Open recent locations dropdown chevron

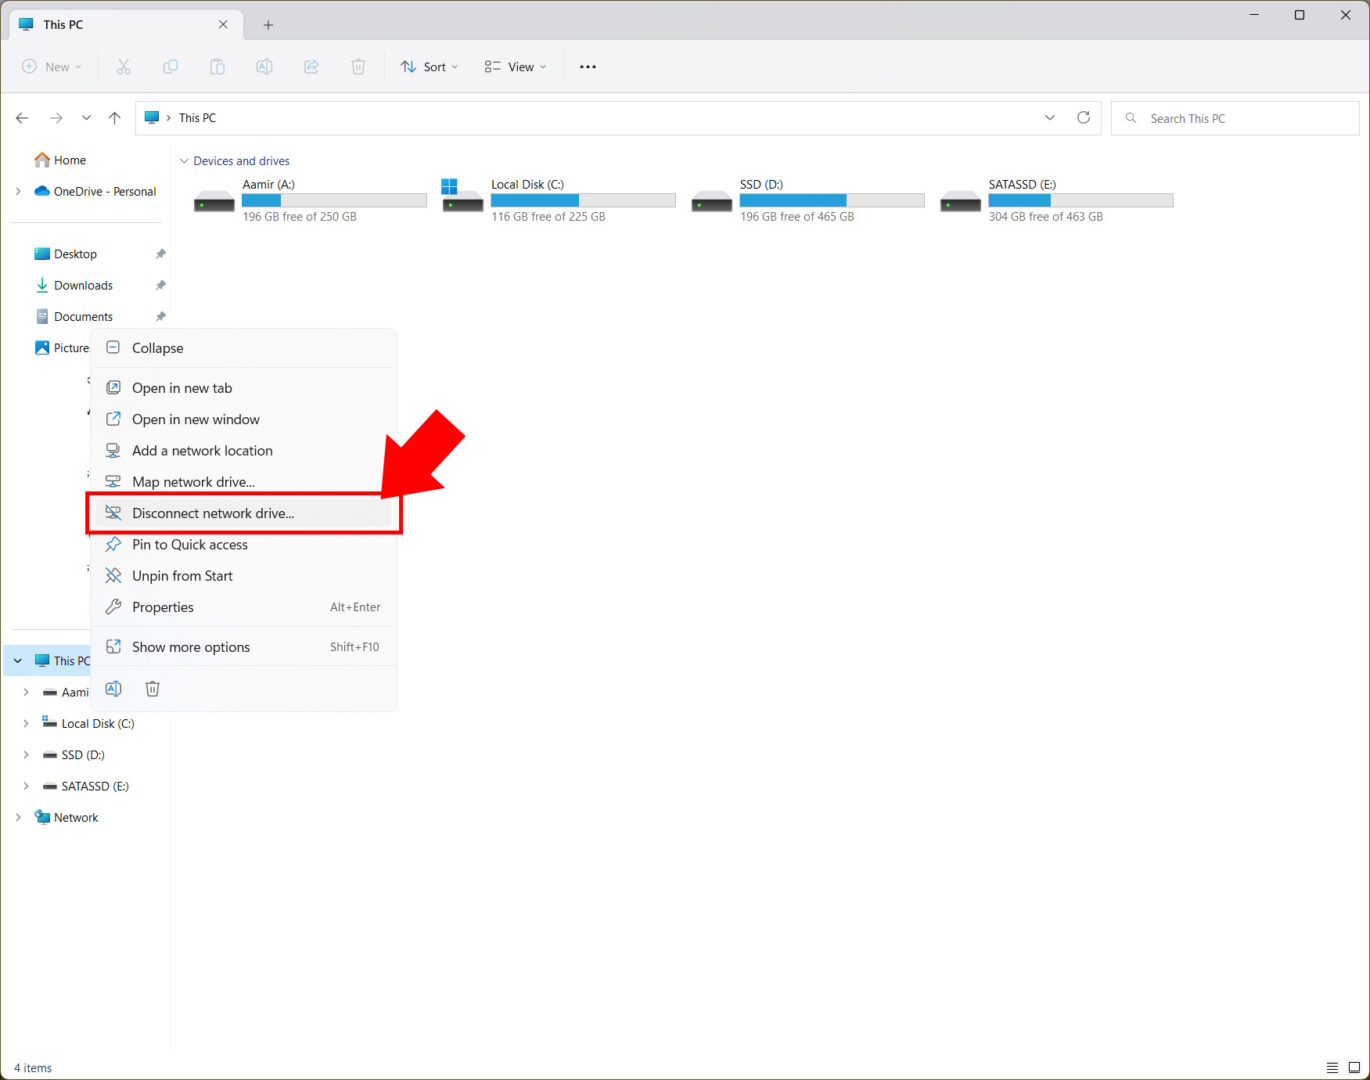[x=86, y=118]
